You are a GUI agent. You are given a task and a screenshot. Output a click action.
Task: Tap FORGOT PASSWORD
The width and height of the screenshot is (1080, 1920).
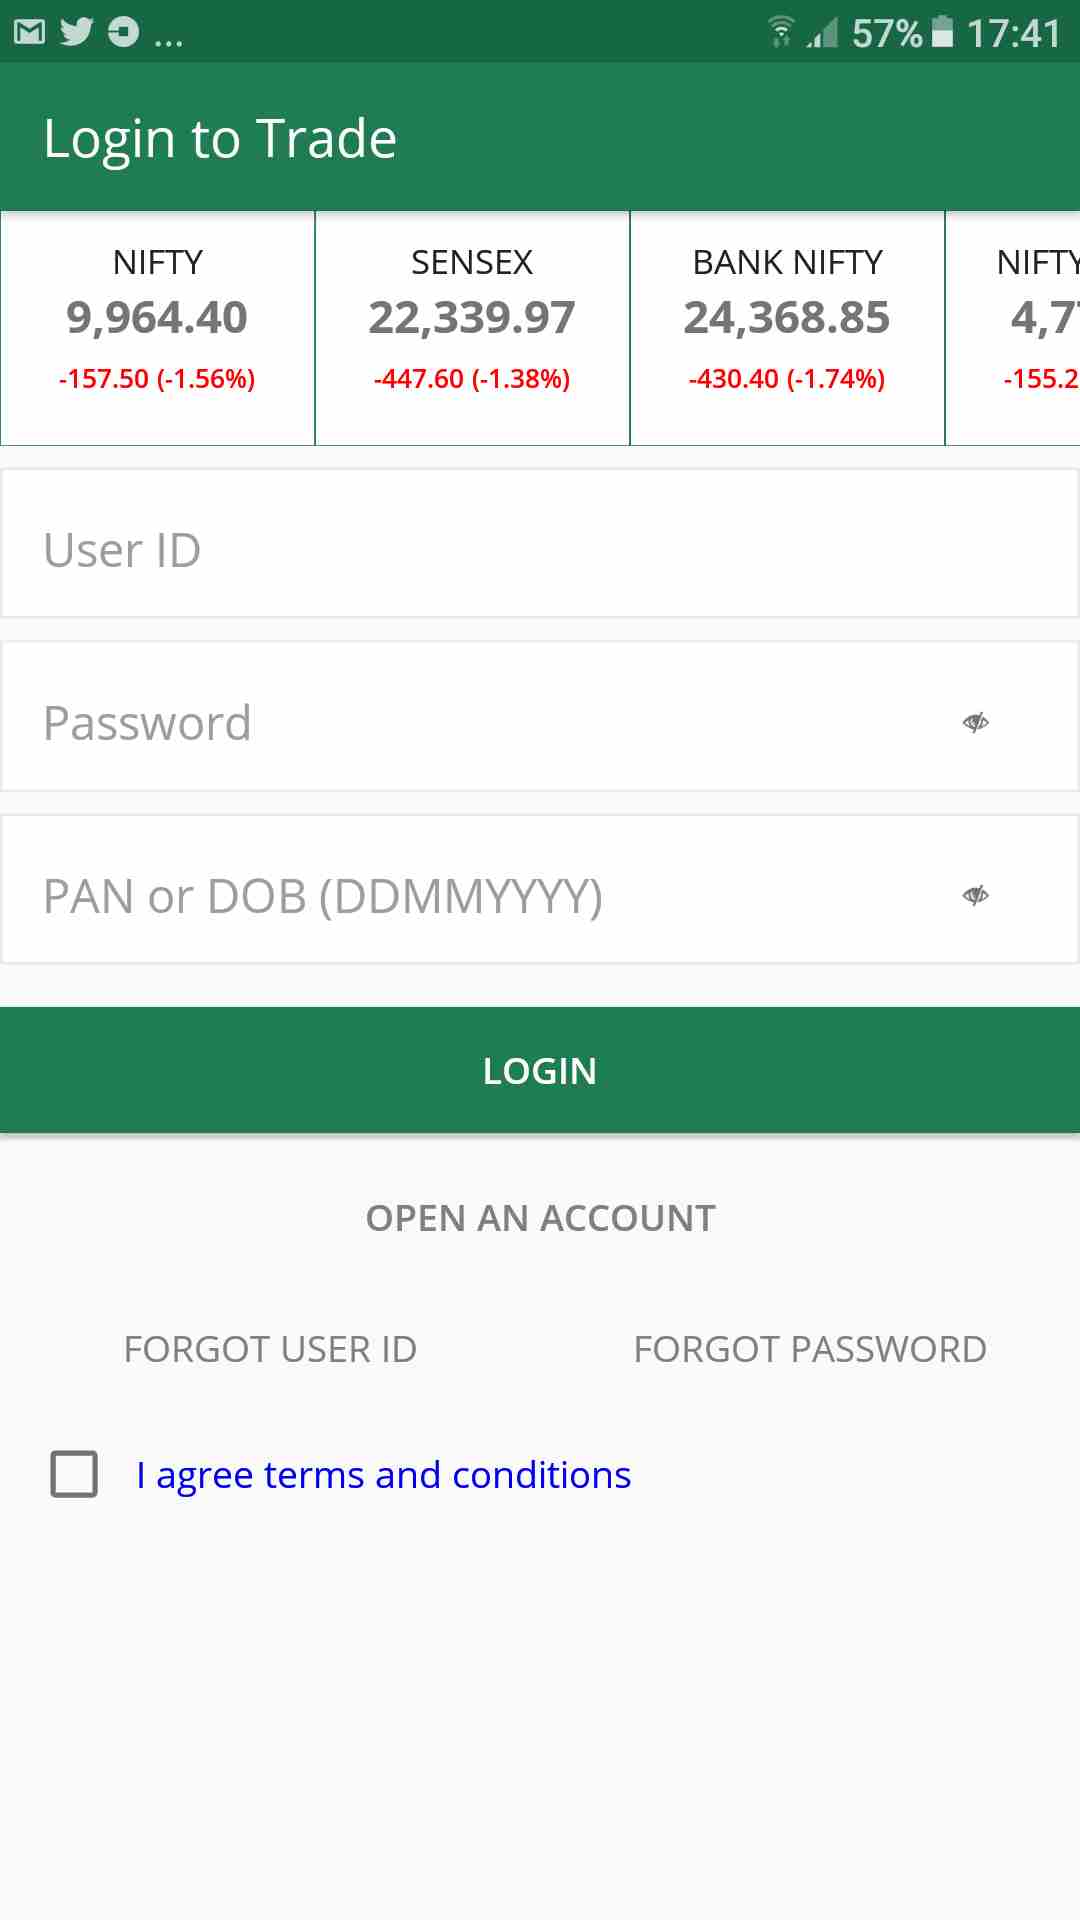coord(810,1349)
